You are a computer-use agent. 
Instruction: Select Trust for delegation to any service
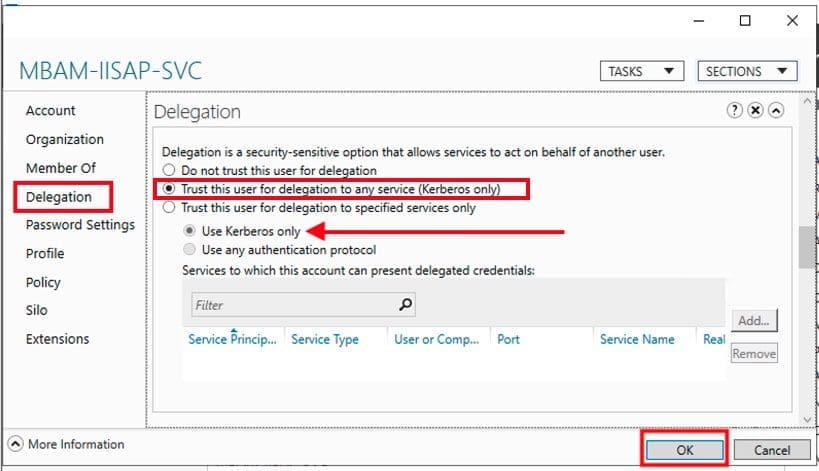[x=169, y=189]
